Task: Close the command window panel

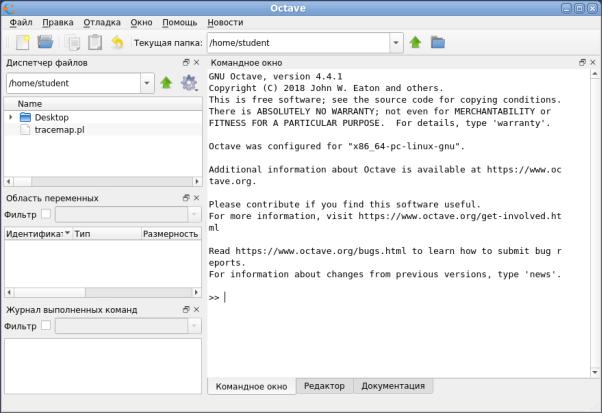Action: tap(593, 62)
